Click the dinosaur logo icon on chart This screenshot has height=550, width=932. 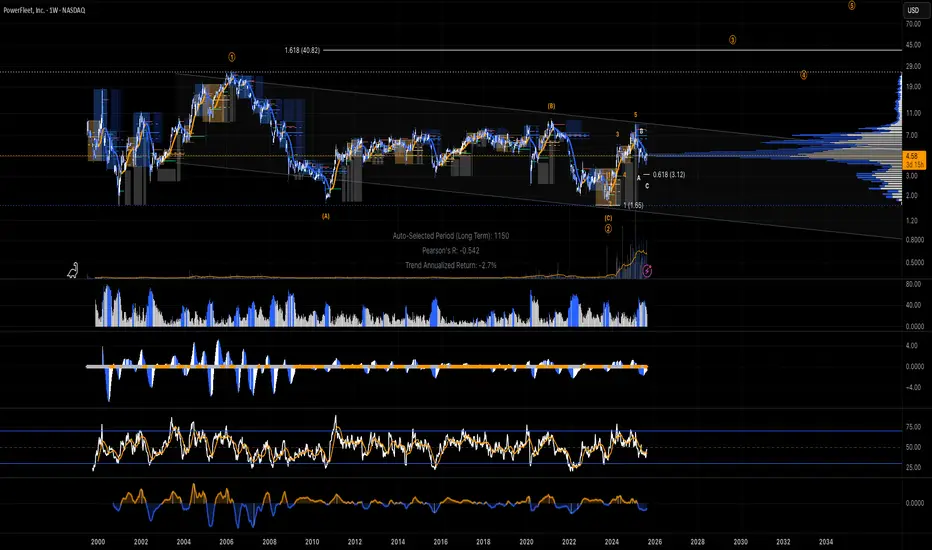click(73, 271)
